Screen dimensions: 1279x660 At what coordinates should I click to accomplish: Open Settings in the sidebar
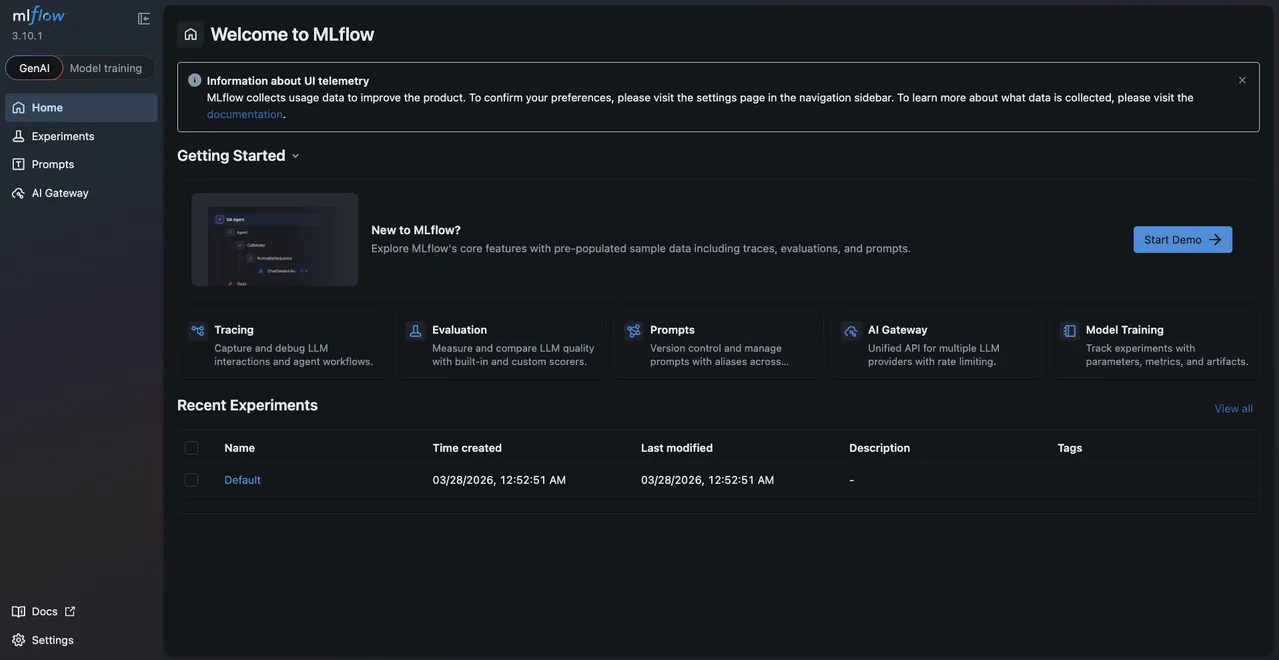(x=42, y=640)
